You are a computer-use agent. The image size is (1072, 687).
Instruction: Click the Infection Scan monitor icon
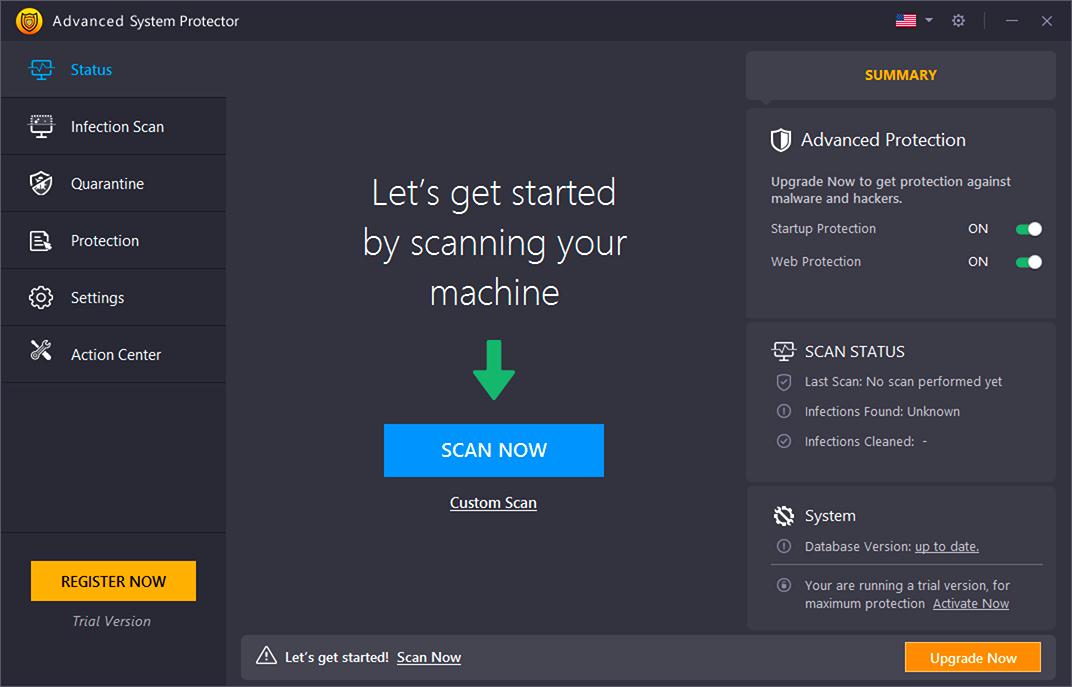click(41, 127)
